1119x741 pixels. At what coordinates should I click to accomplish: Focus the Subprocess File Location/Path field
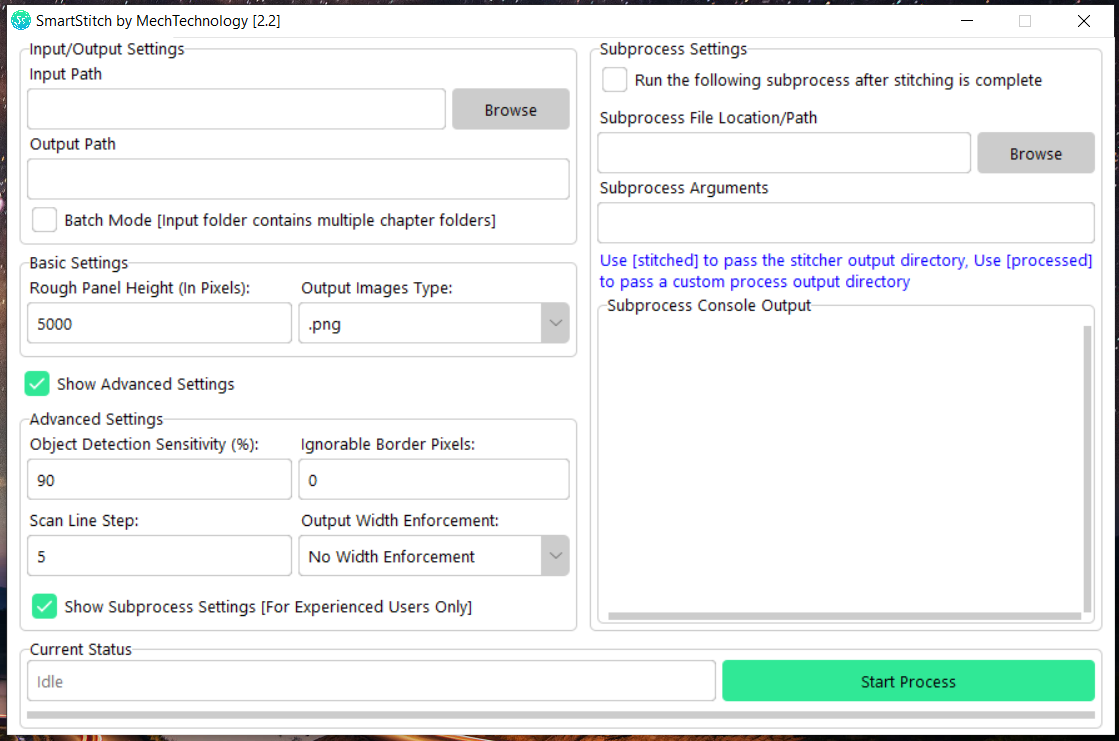pyautogui.click(x=784, y=153)
